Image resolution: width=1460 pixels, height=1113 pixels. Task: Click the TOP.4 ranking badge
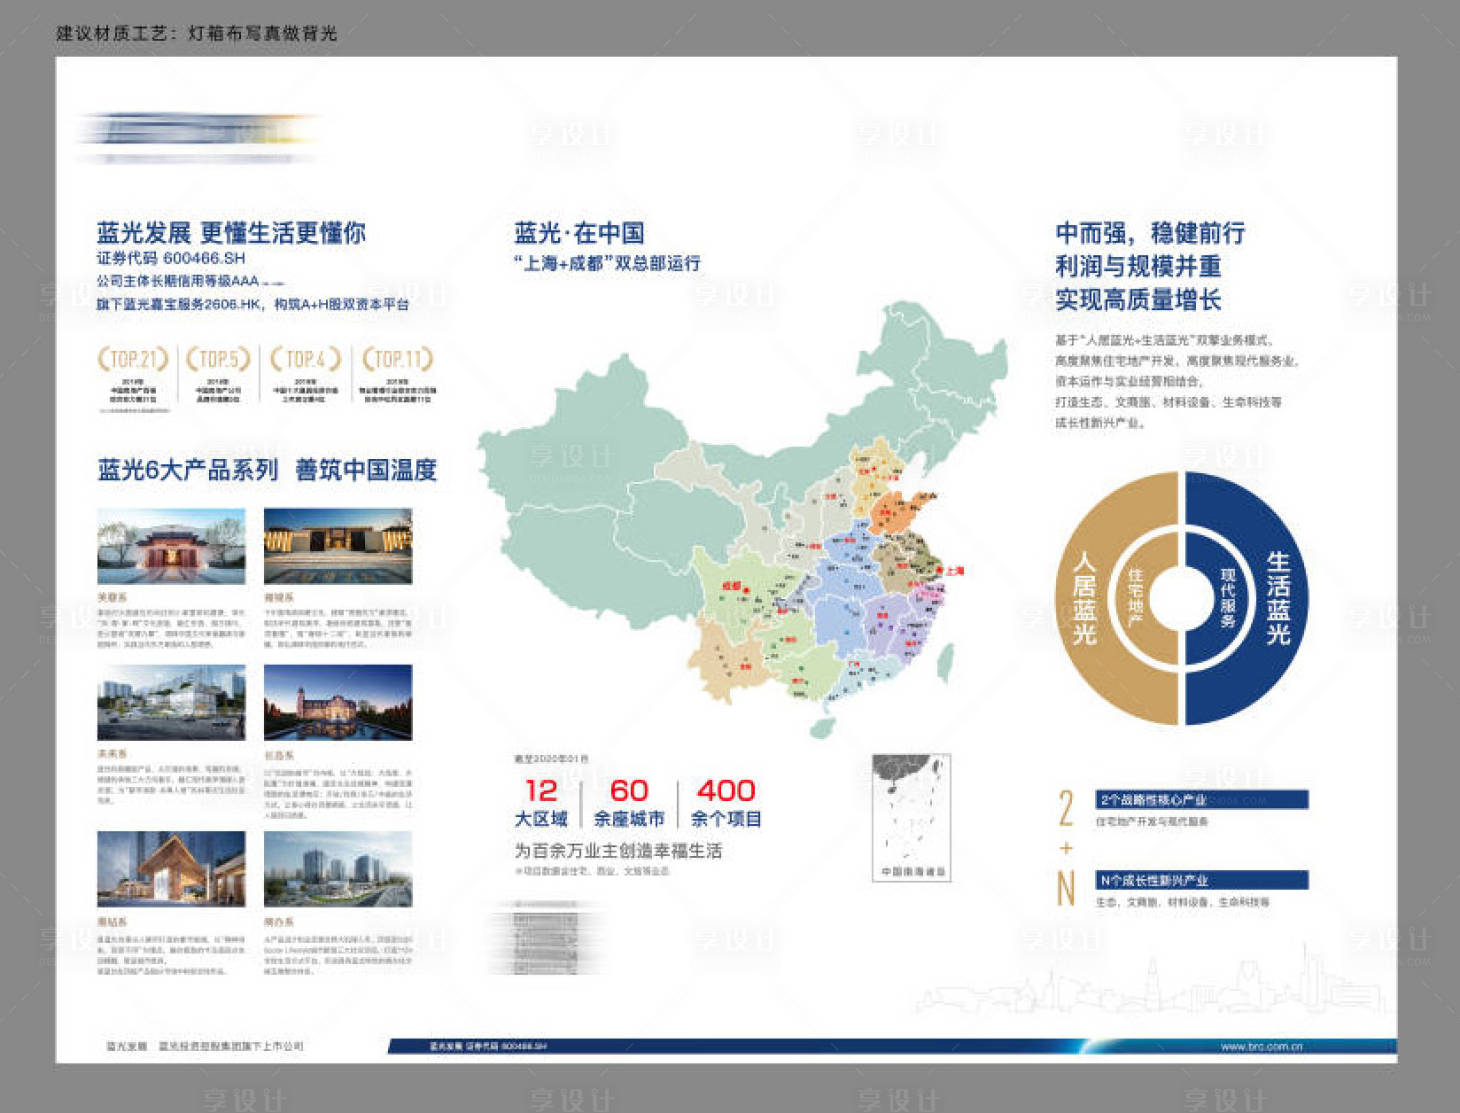click(x=305, y=359)
